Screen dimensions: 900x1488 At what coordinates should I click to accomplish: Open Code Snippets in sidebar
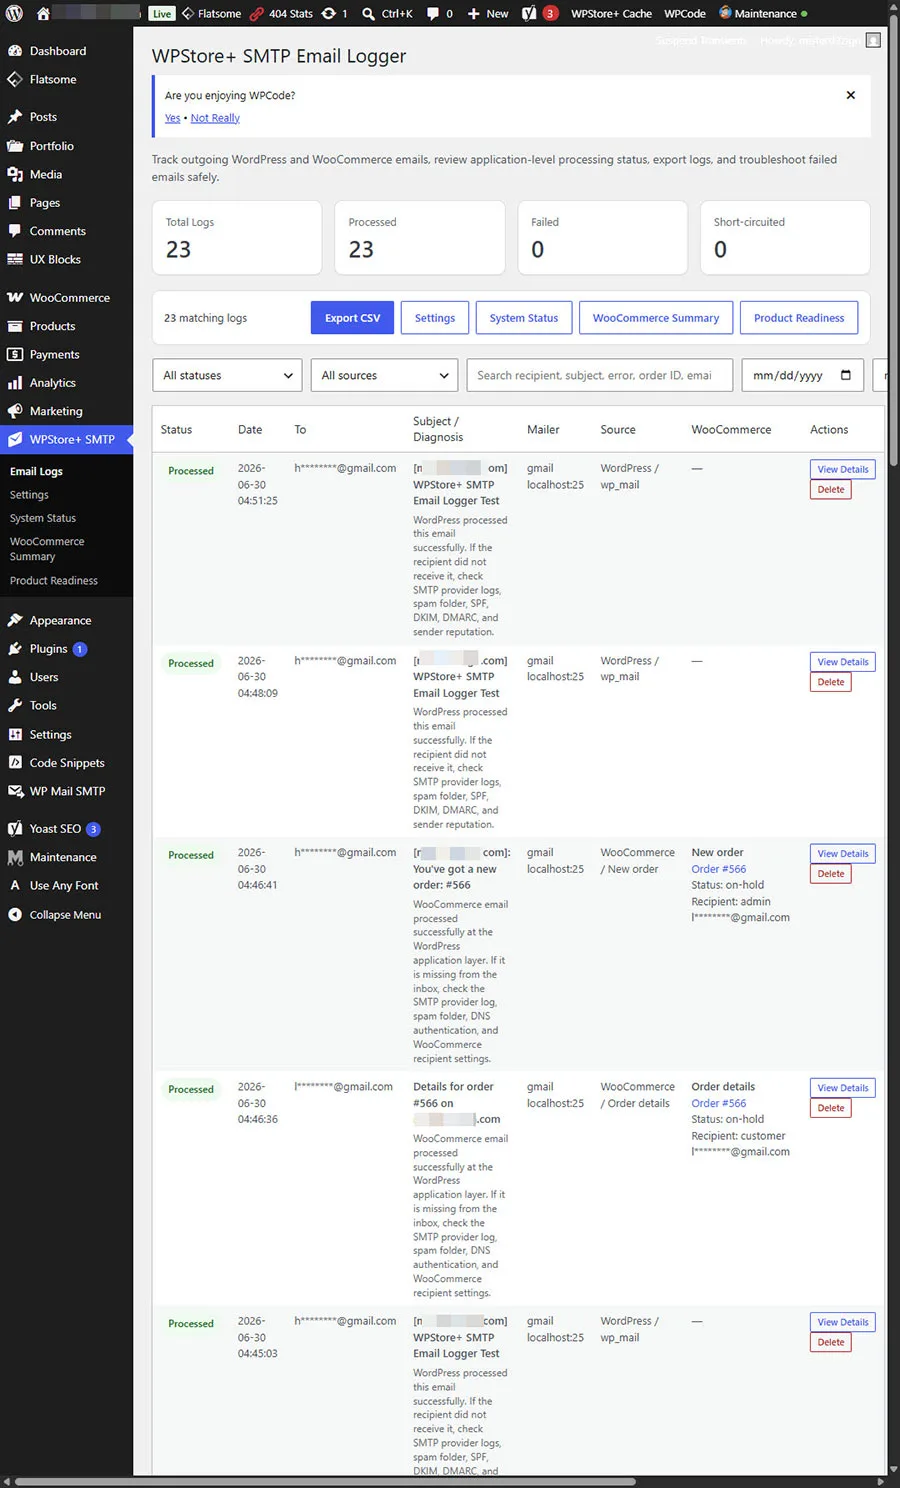(67, 763)
